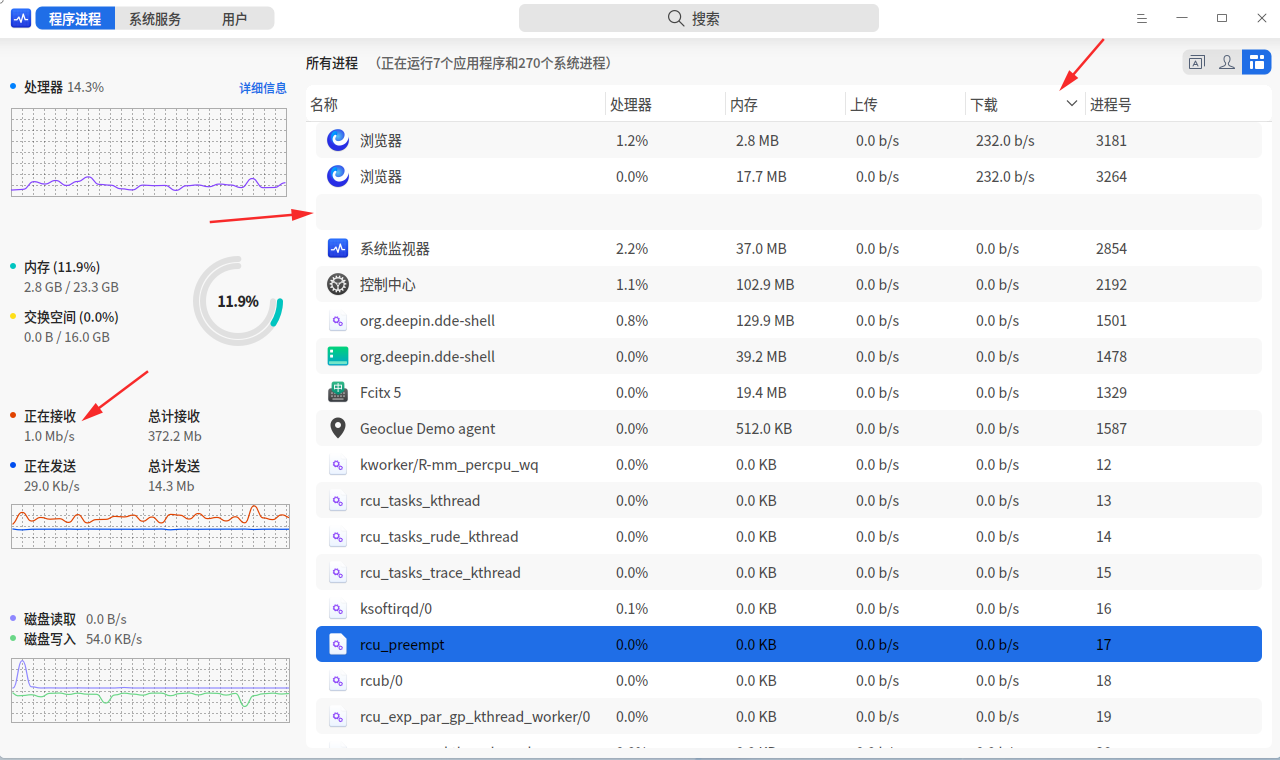Toggle the all-processes grid view
Viewport: 1280px width, 760px height.
(1256, 62)
